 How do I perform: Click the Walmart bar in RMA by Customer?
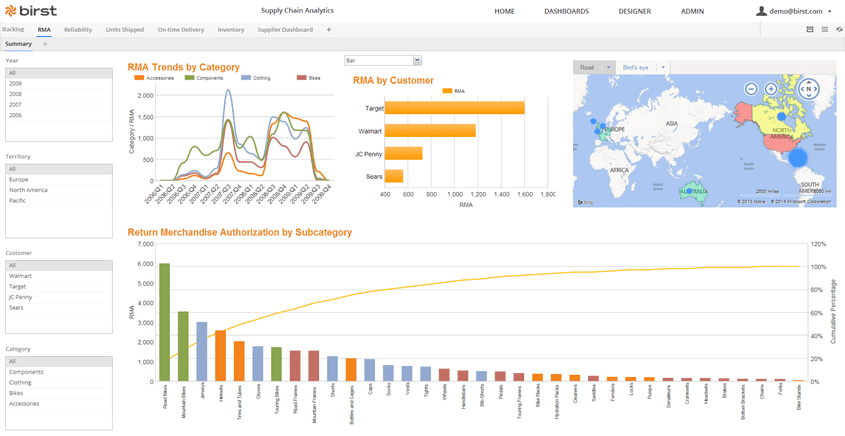click(x=431, y=130)
